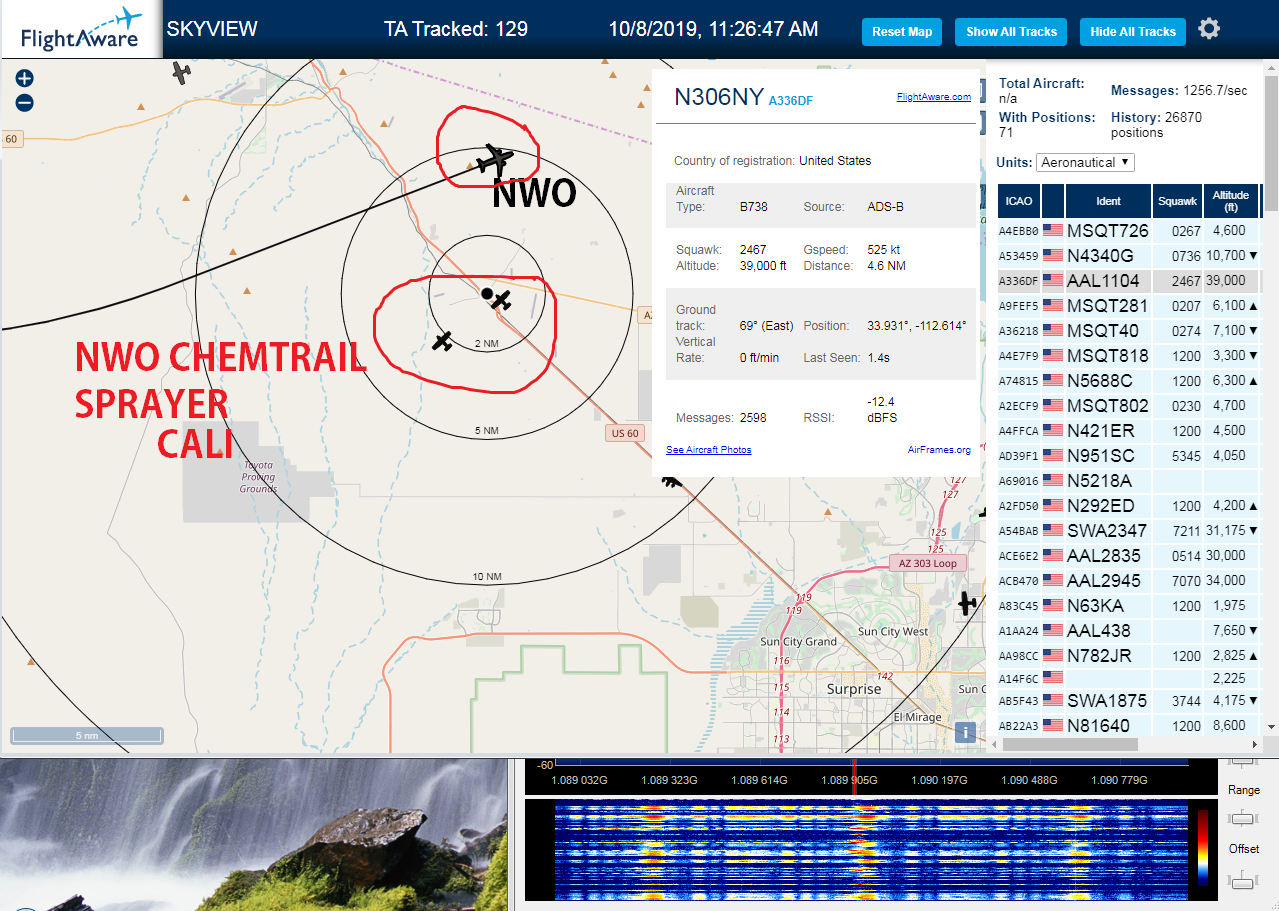Click US flag in SWA2347 row
This screenshot has height=911, width=1279.
pyautogui.click(x=1053, y=531)
